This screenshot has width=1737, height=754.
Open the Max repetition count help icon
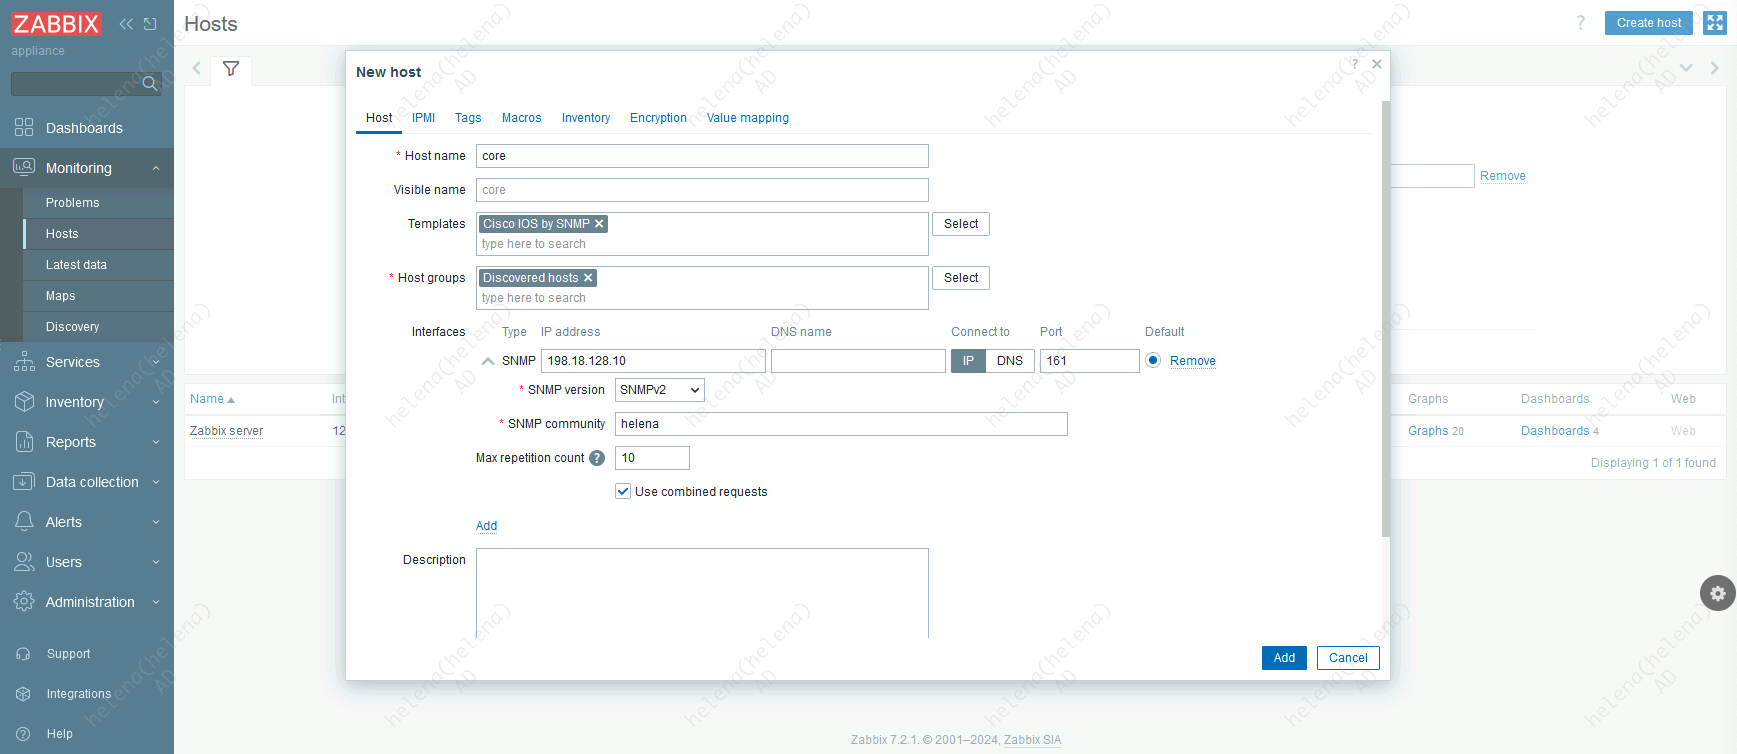click(597, 458)
